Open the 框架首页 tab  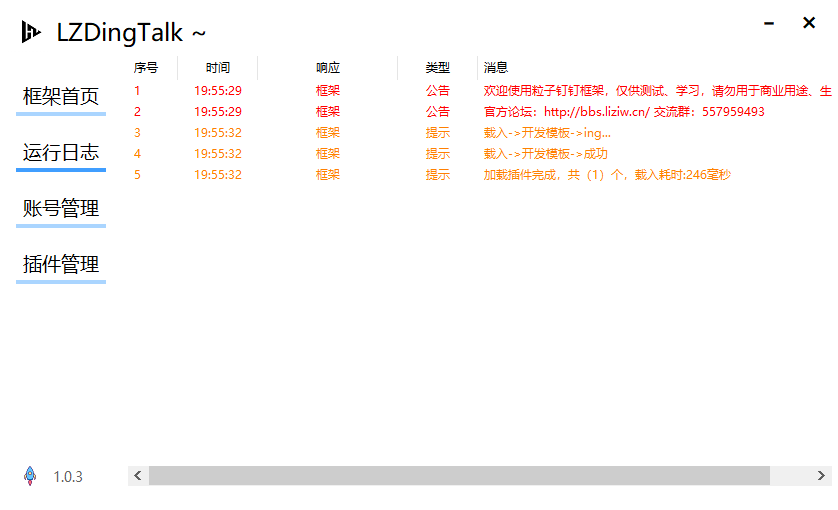point(61,97)
